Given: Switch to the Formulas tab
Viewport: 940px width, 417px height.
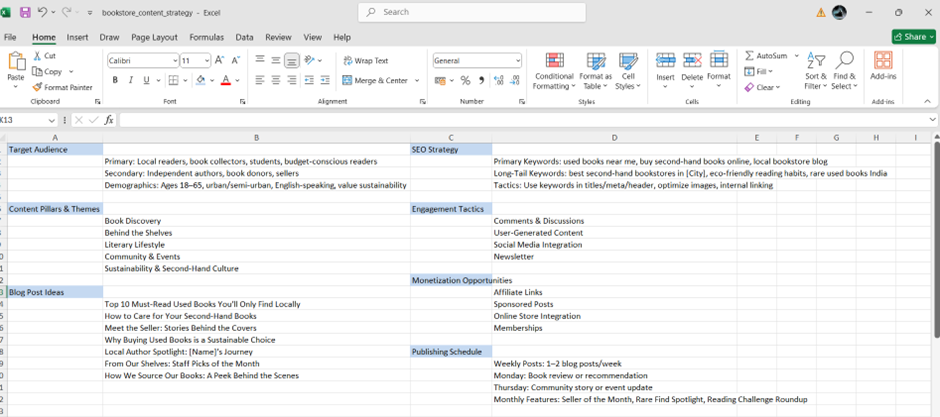Looking at the screenshot, I should tap(207, 37).
